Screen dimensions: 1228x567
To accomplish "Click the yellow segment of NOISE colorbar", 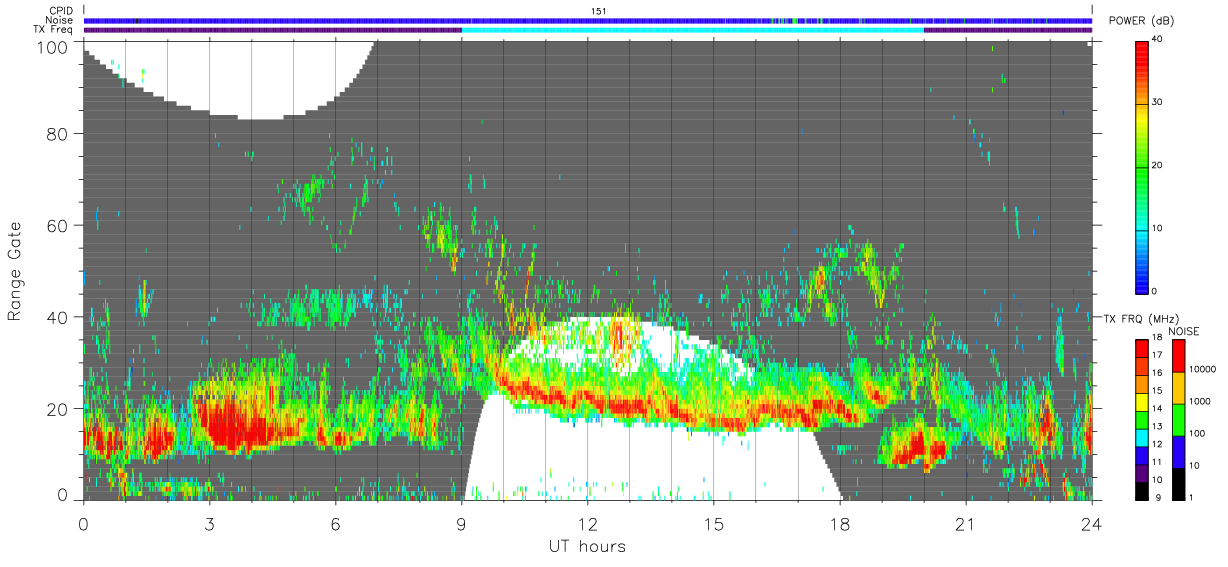I will (1178, 388).
